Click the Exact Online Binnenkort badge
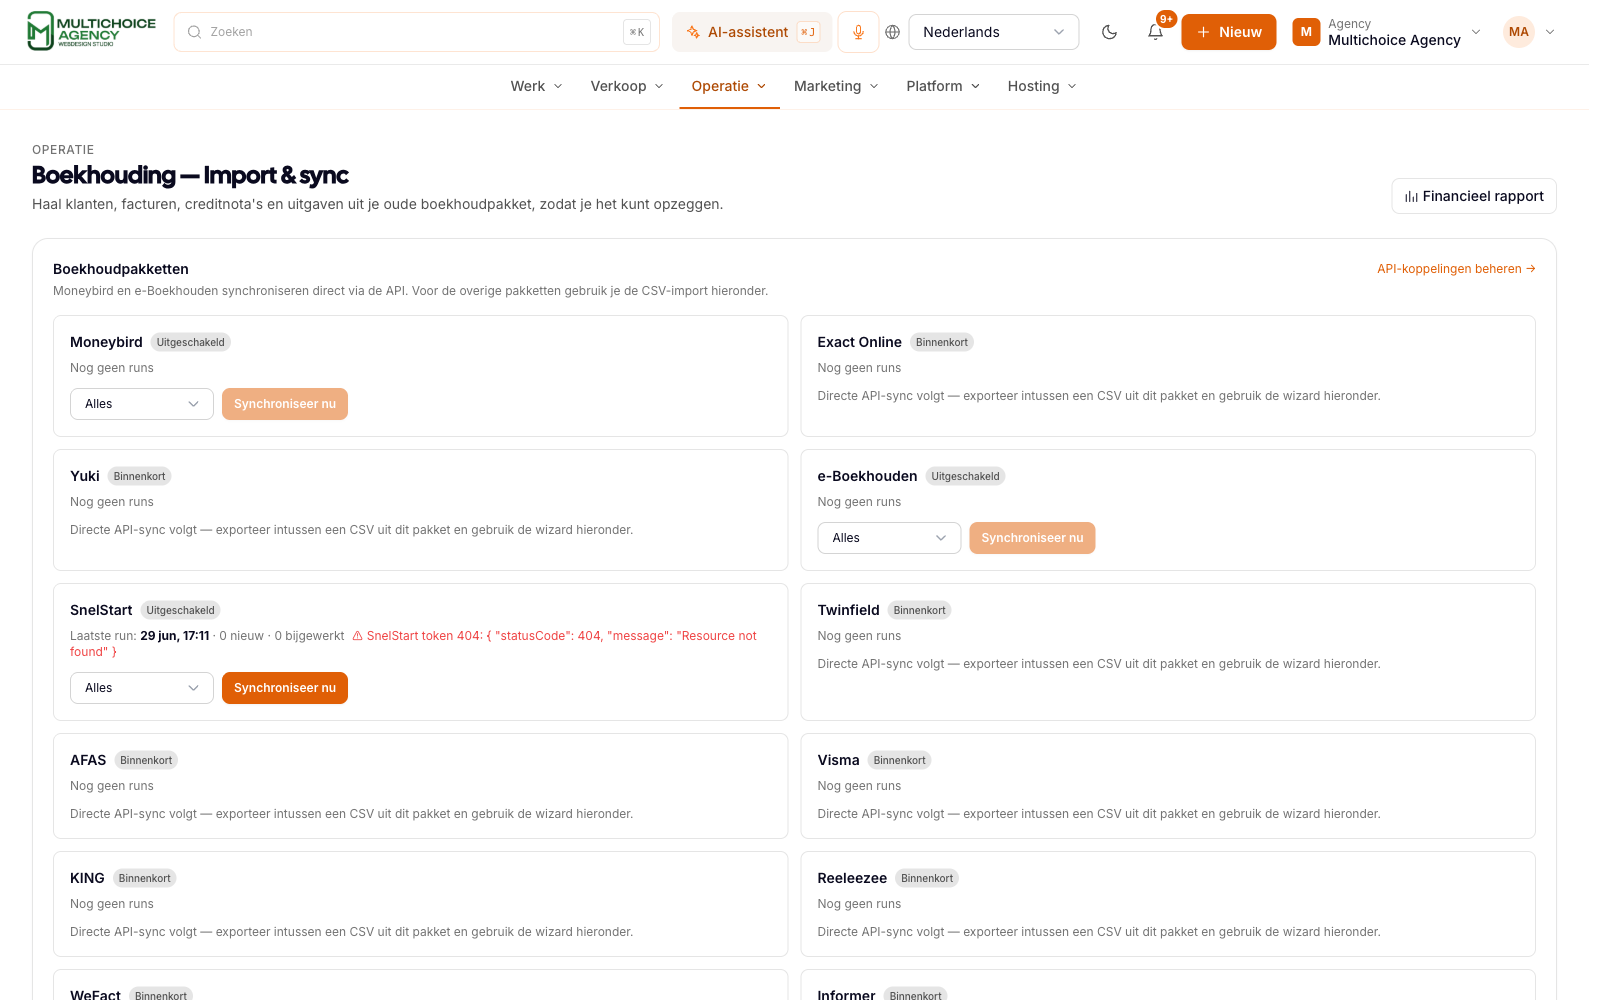 942,342
